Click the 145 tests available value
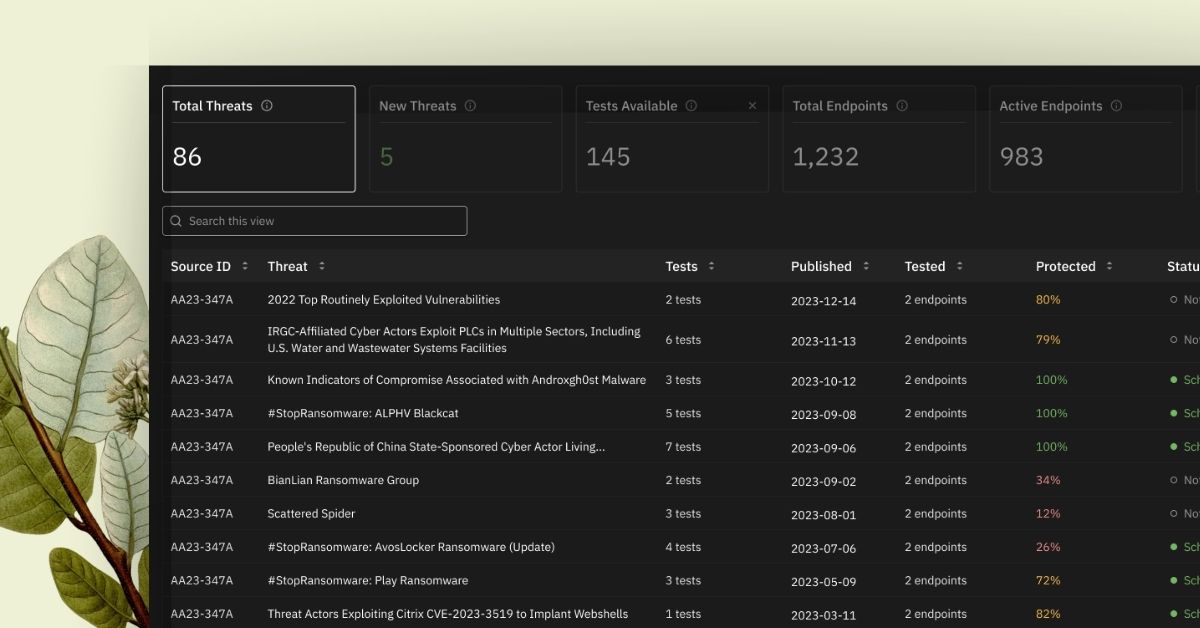The image size is (1200, 628). pos(608,157)
